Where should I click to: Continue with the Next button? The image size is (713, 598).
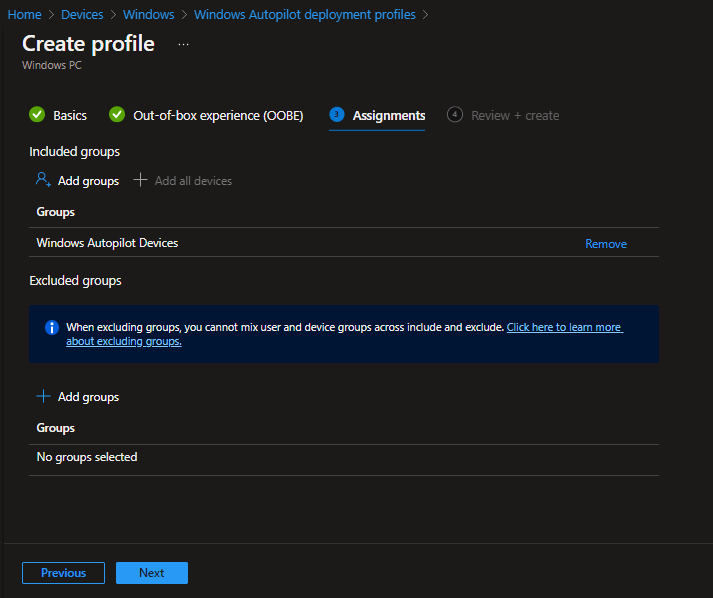click(x=152, y=573)
